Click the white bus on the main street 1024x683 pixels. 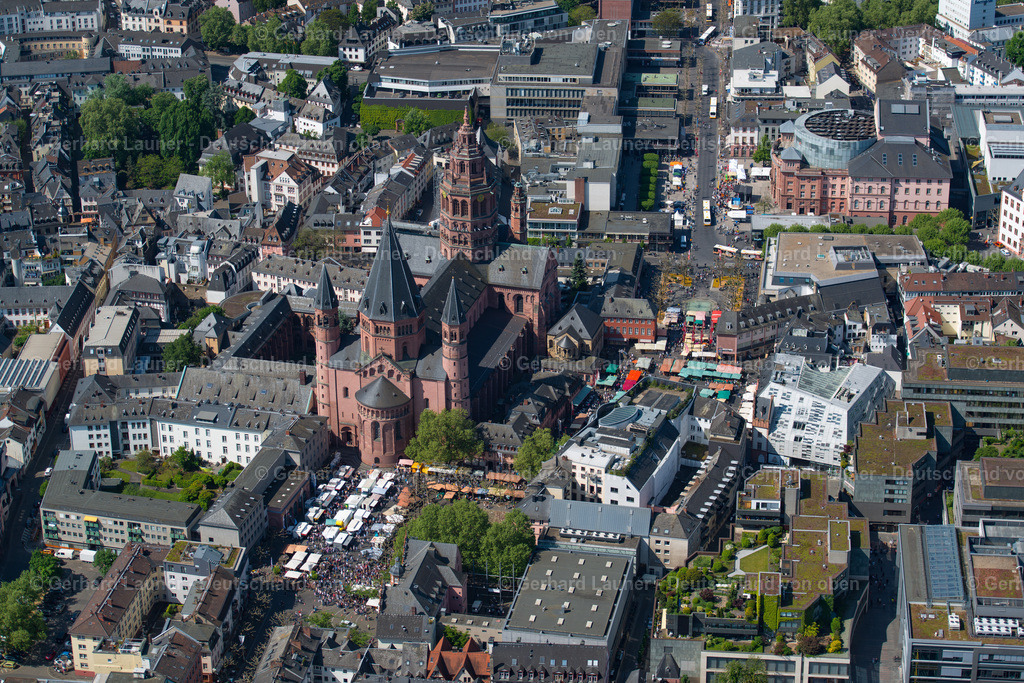(x=706, y=212)
